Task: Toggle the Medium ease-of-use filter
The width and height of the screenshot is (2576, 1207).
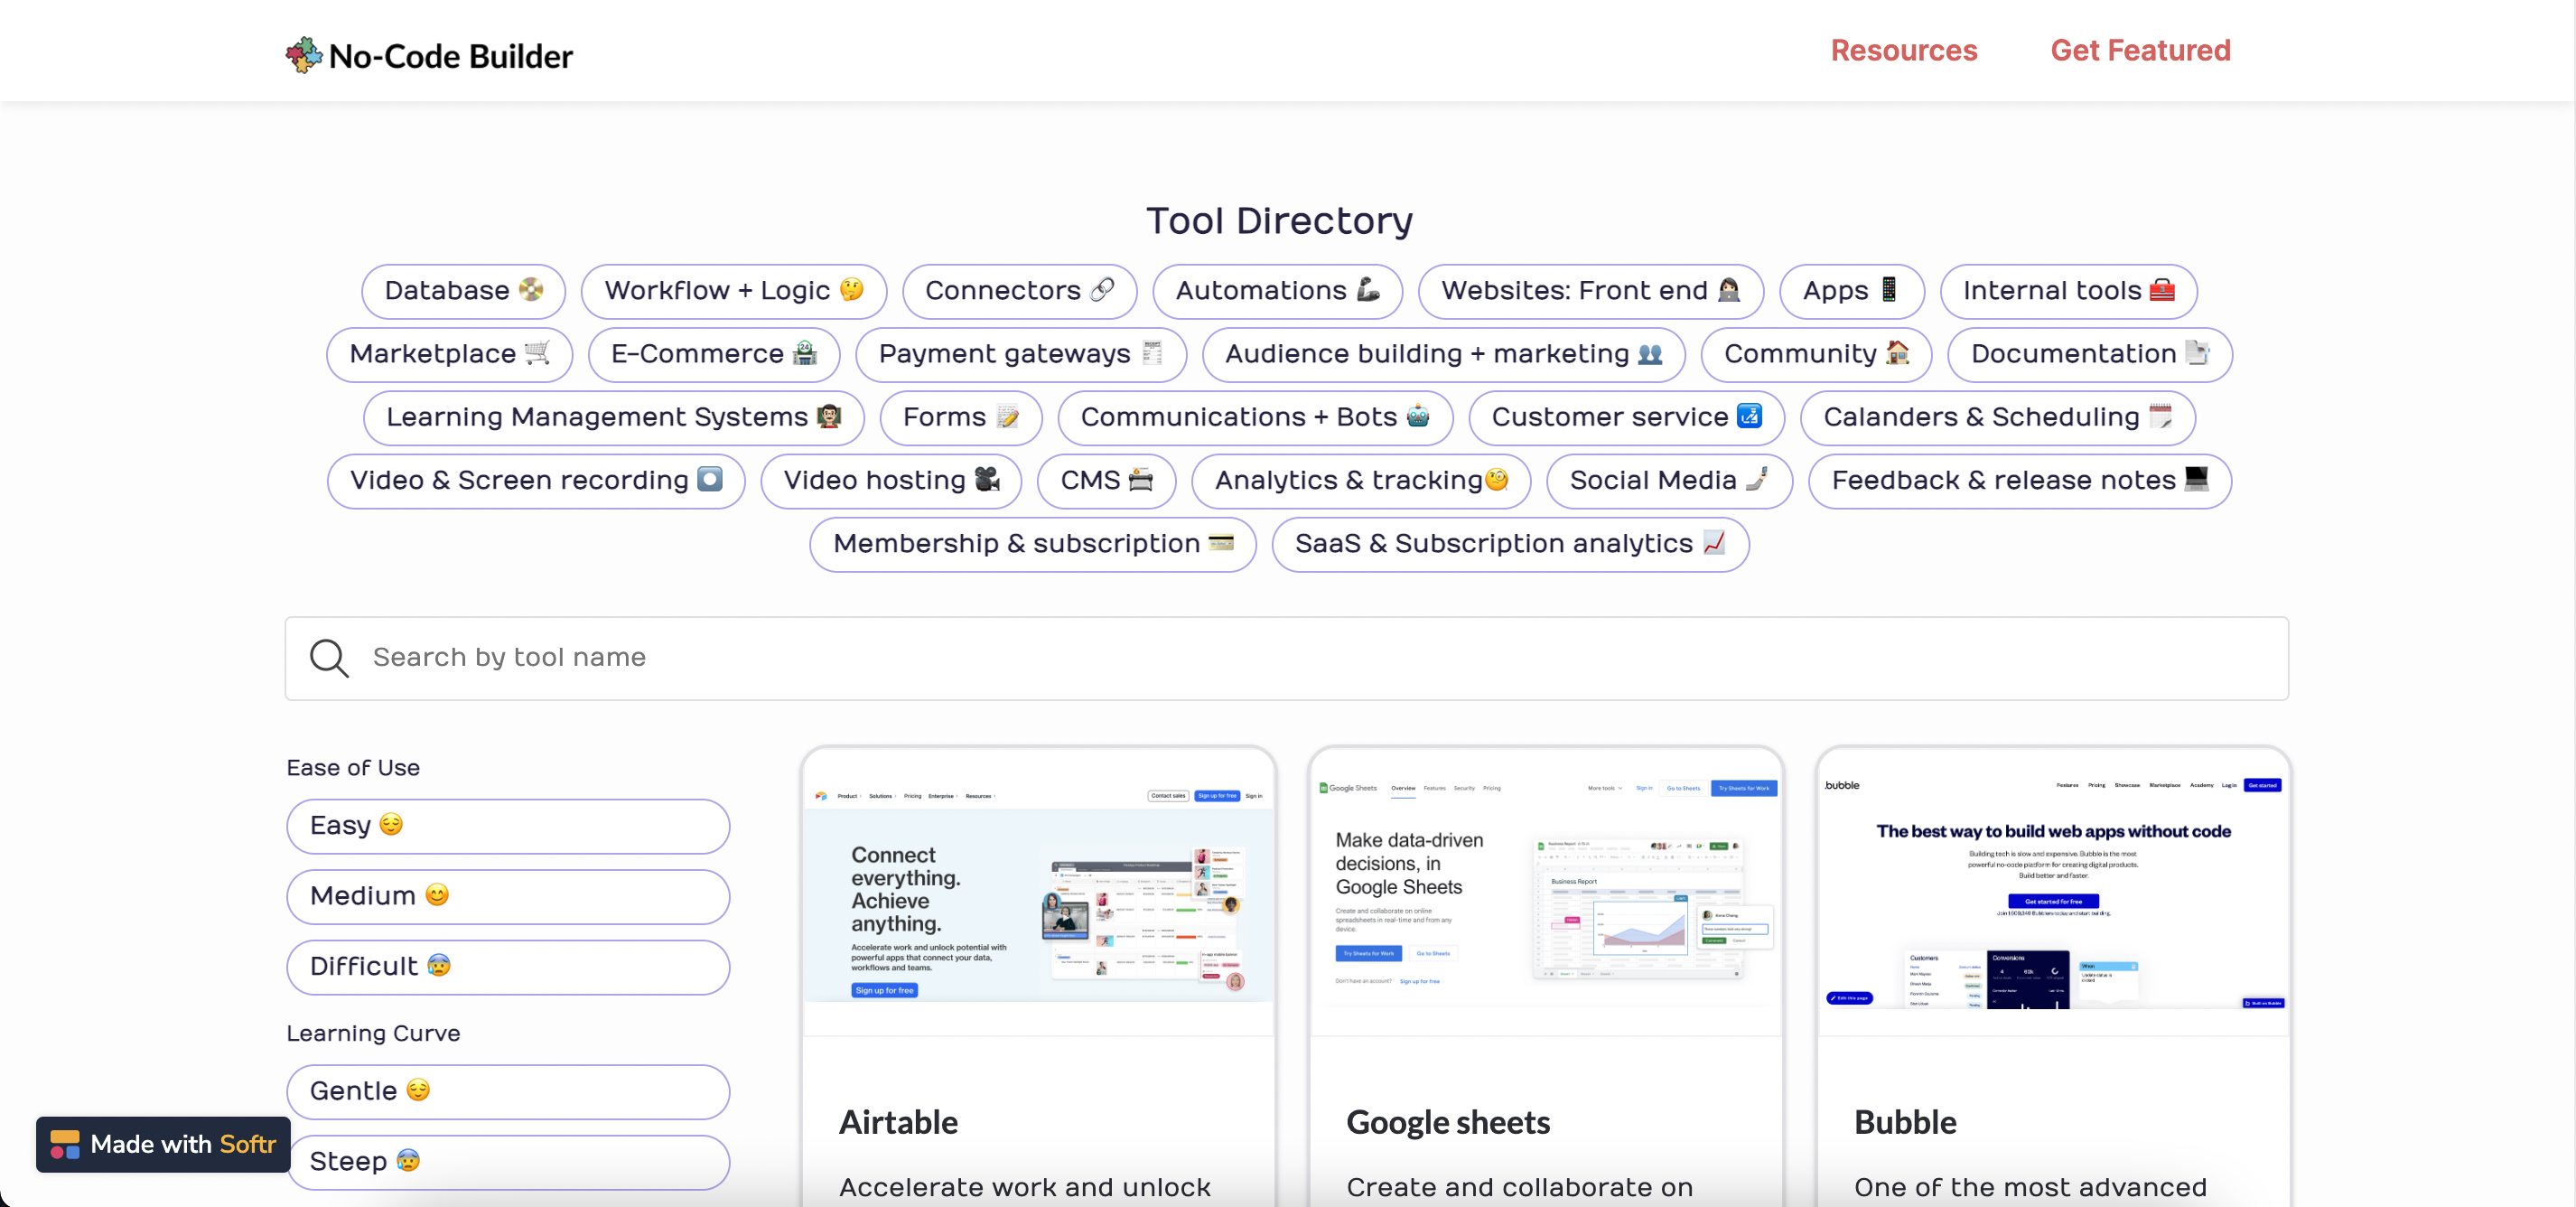Action: 508,896
